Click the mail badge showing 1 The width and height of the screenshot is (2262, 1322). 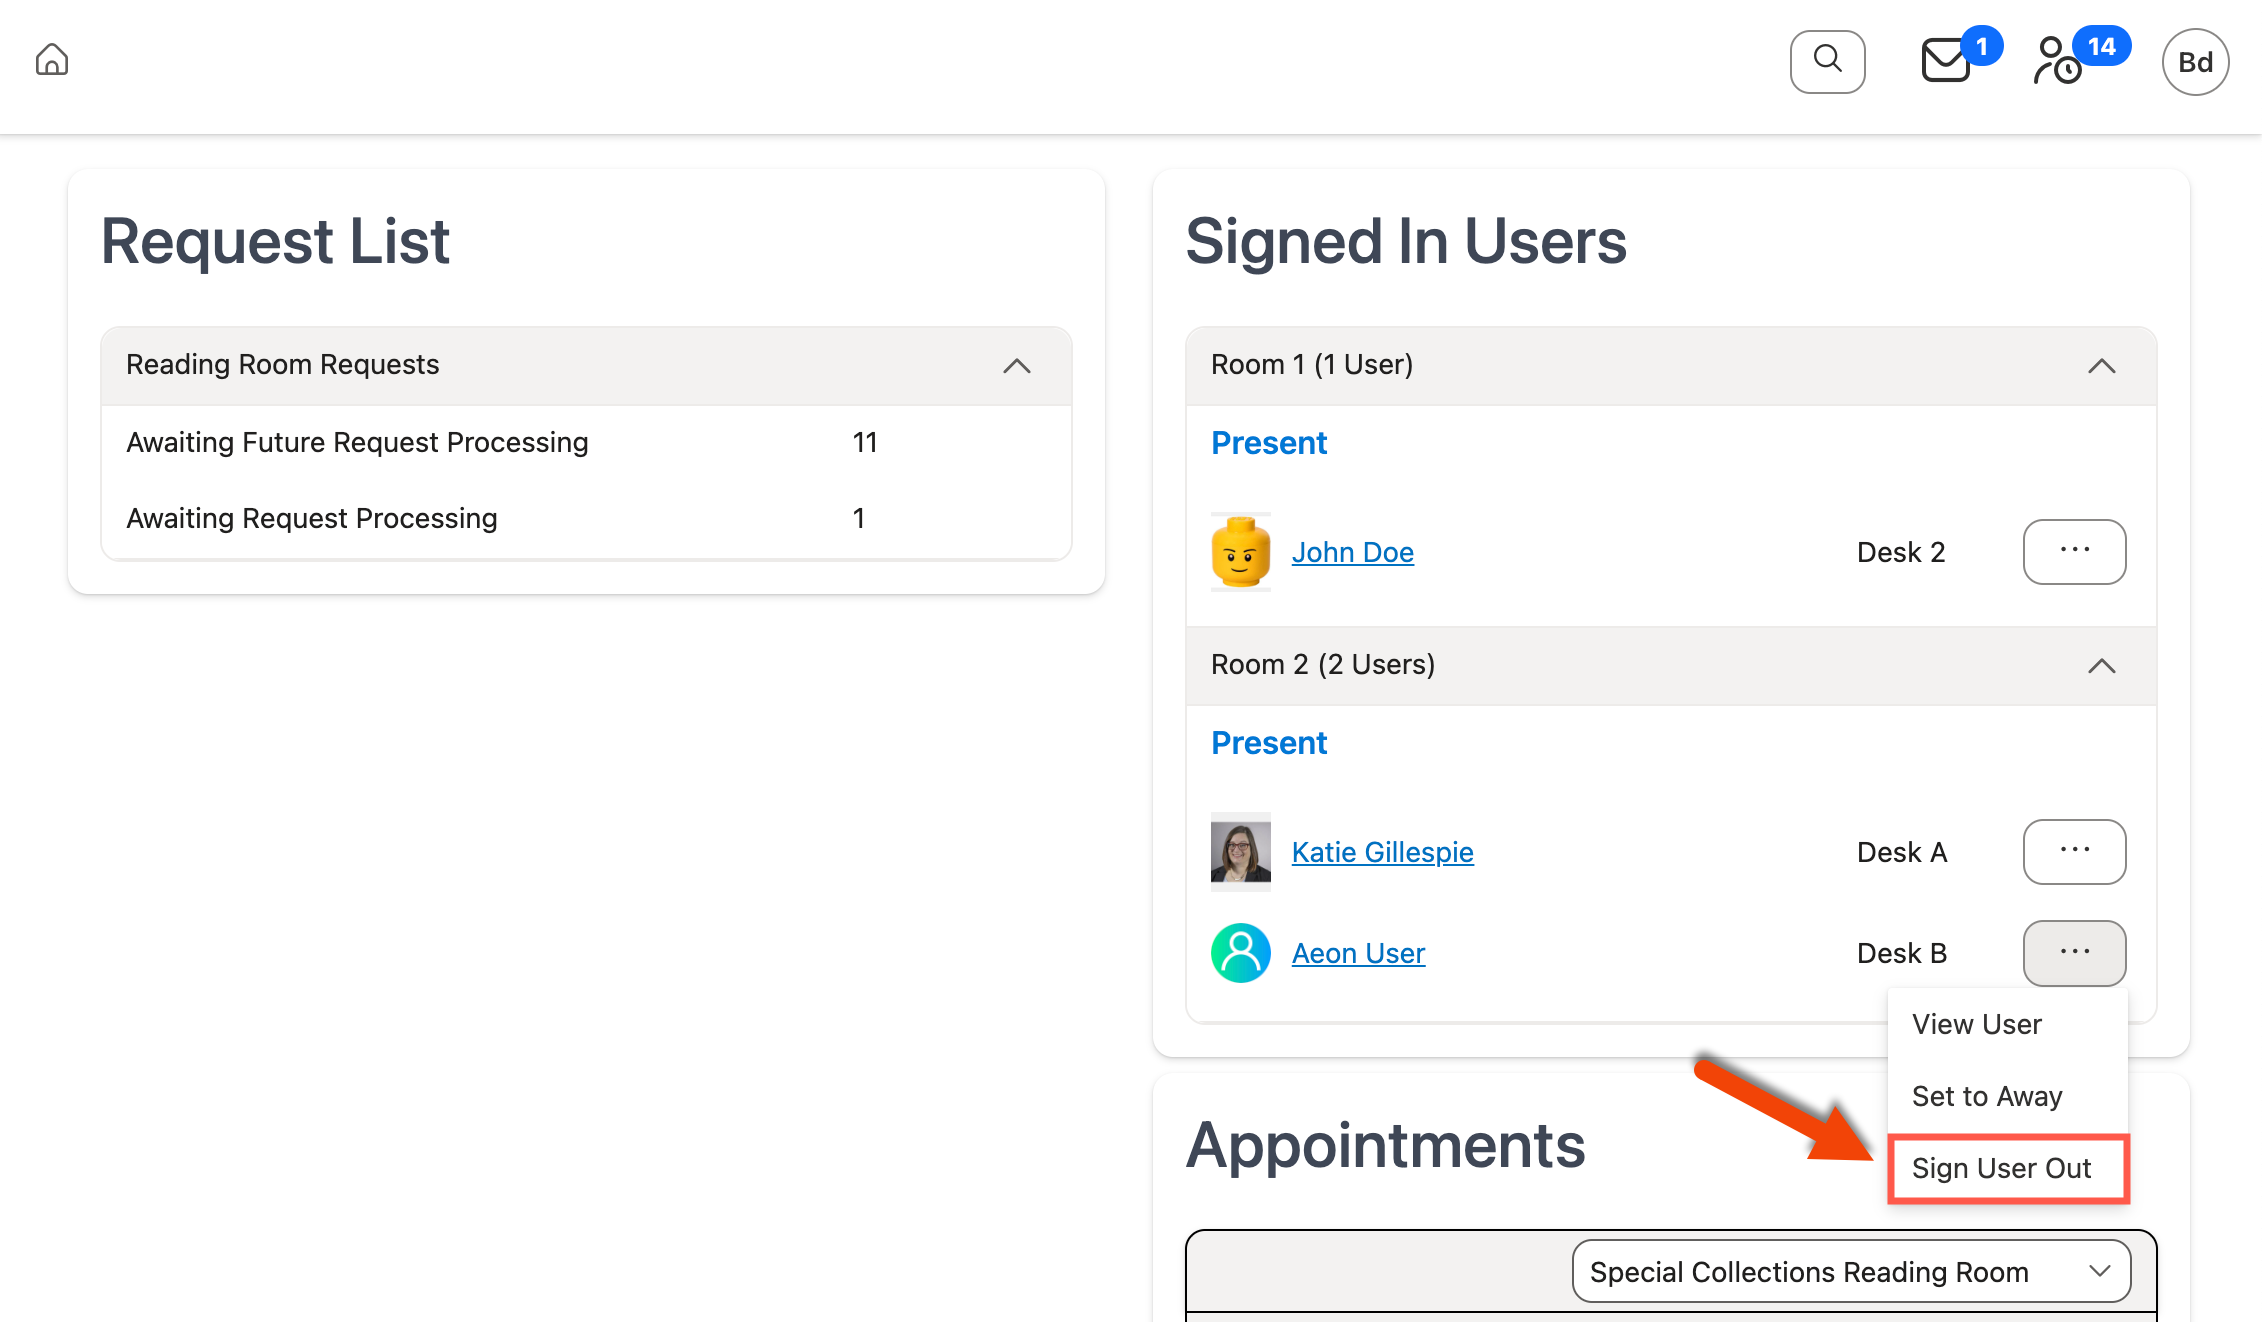coord(1984,44)
